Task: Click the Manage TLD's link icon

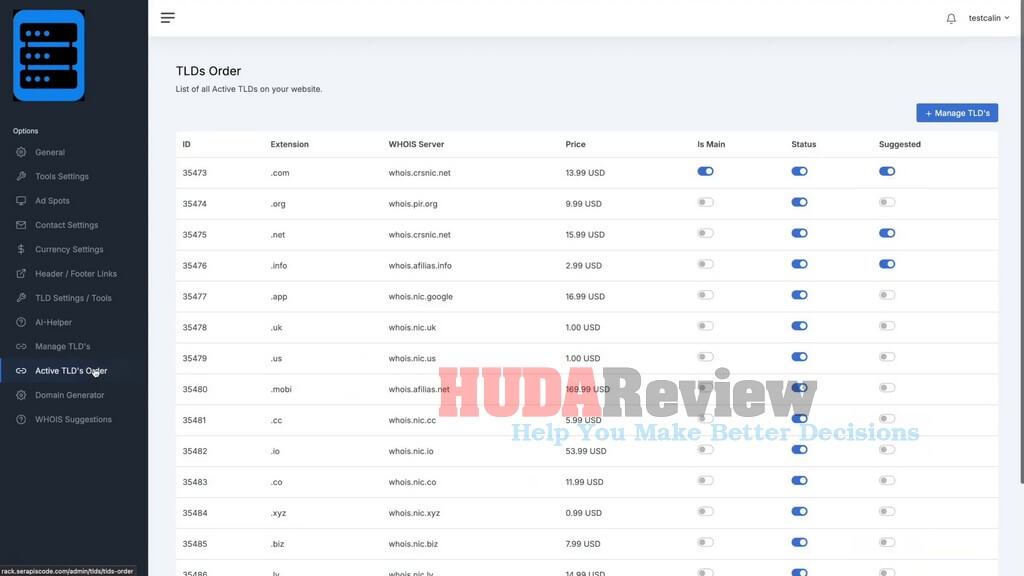Action: click(x=21, y=346)
